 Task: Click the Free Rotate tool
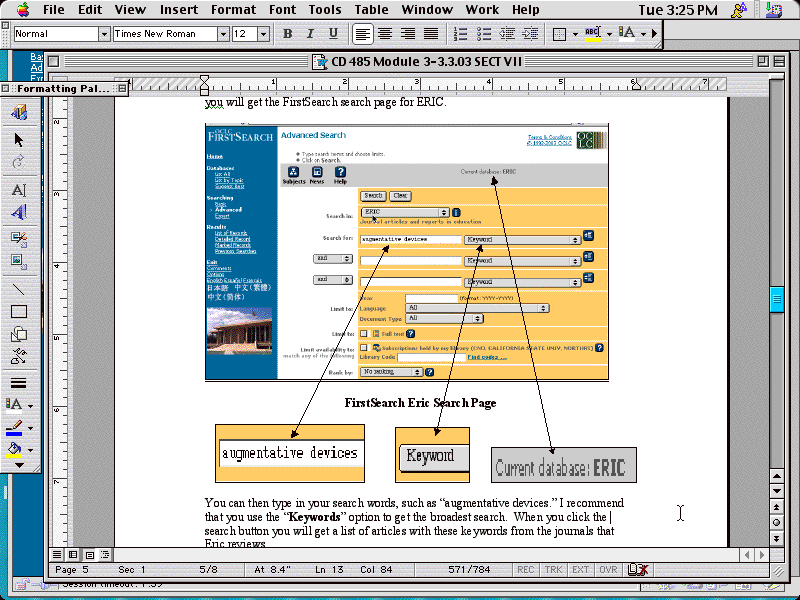coord(19,162)
